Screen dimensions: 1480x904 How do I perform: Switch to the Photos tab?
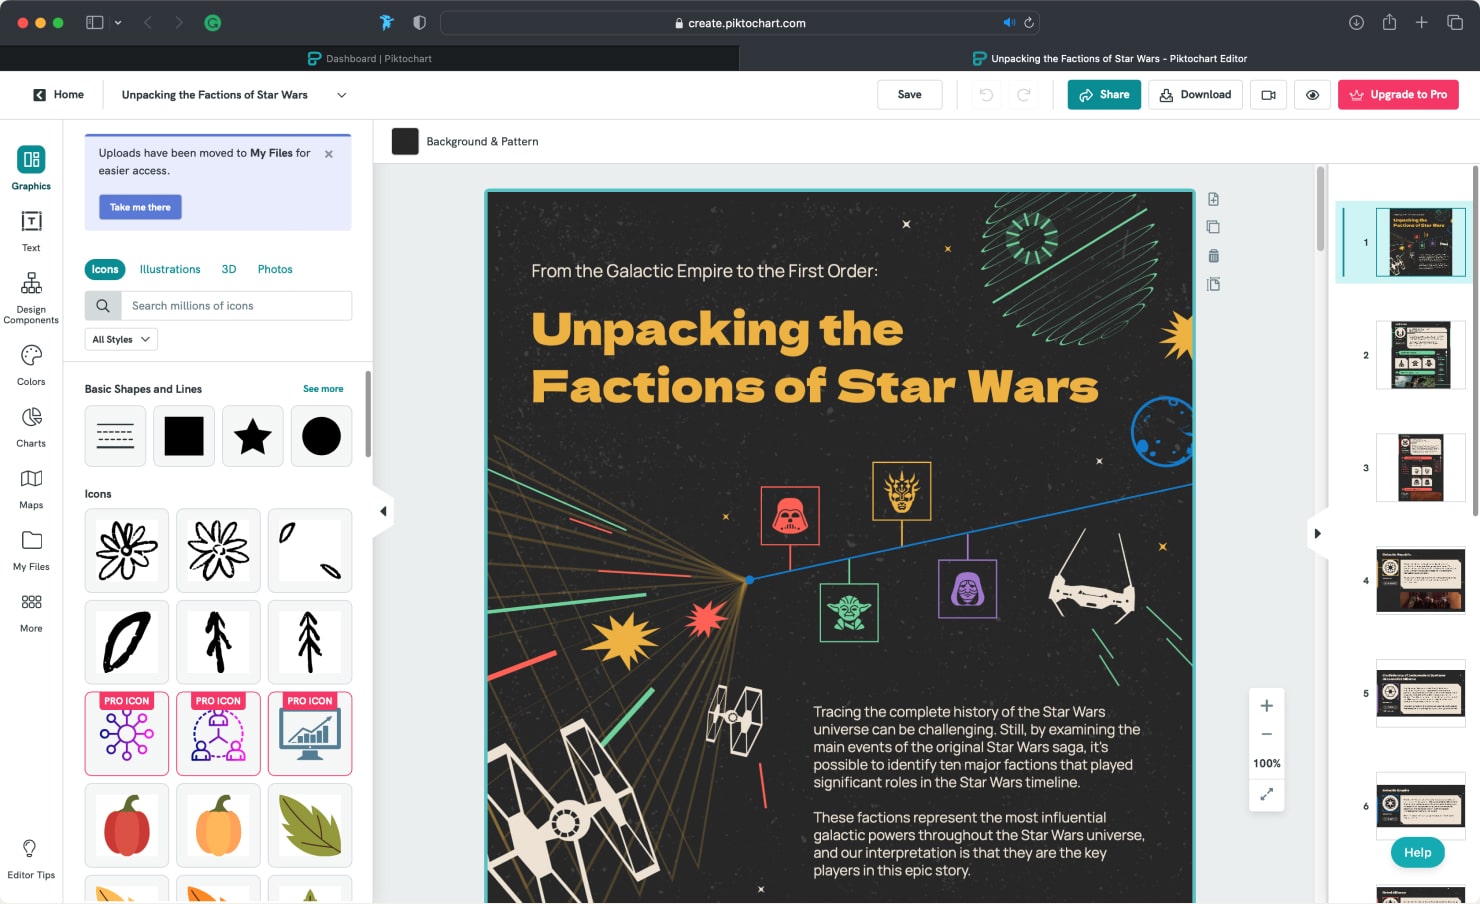(275, 269)
